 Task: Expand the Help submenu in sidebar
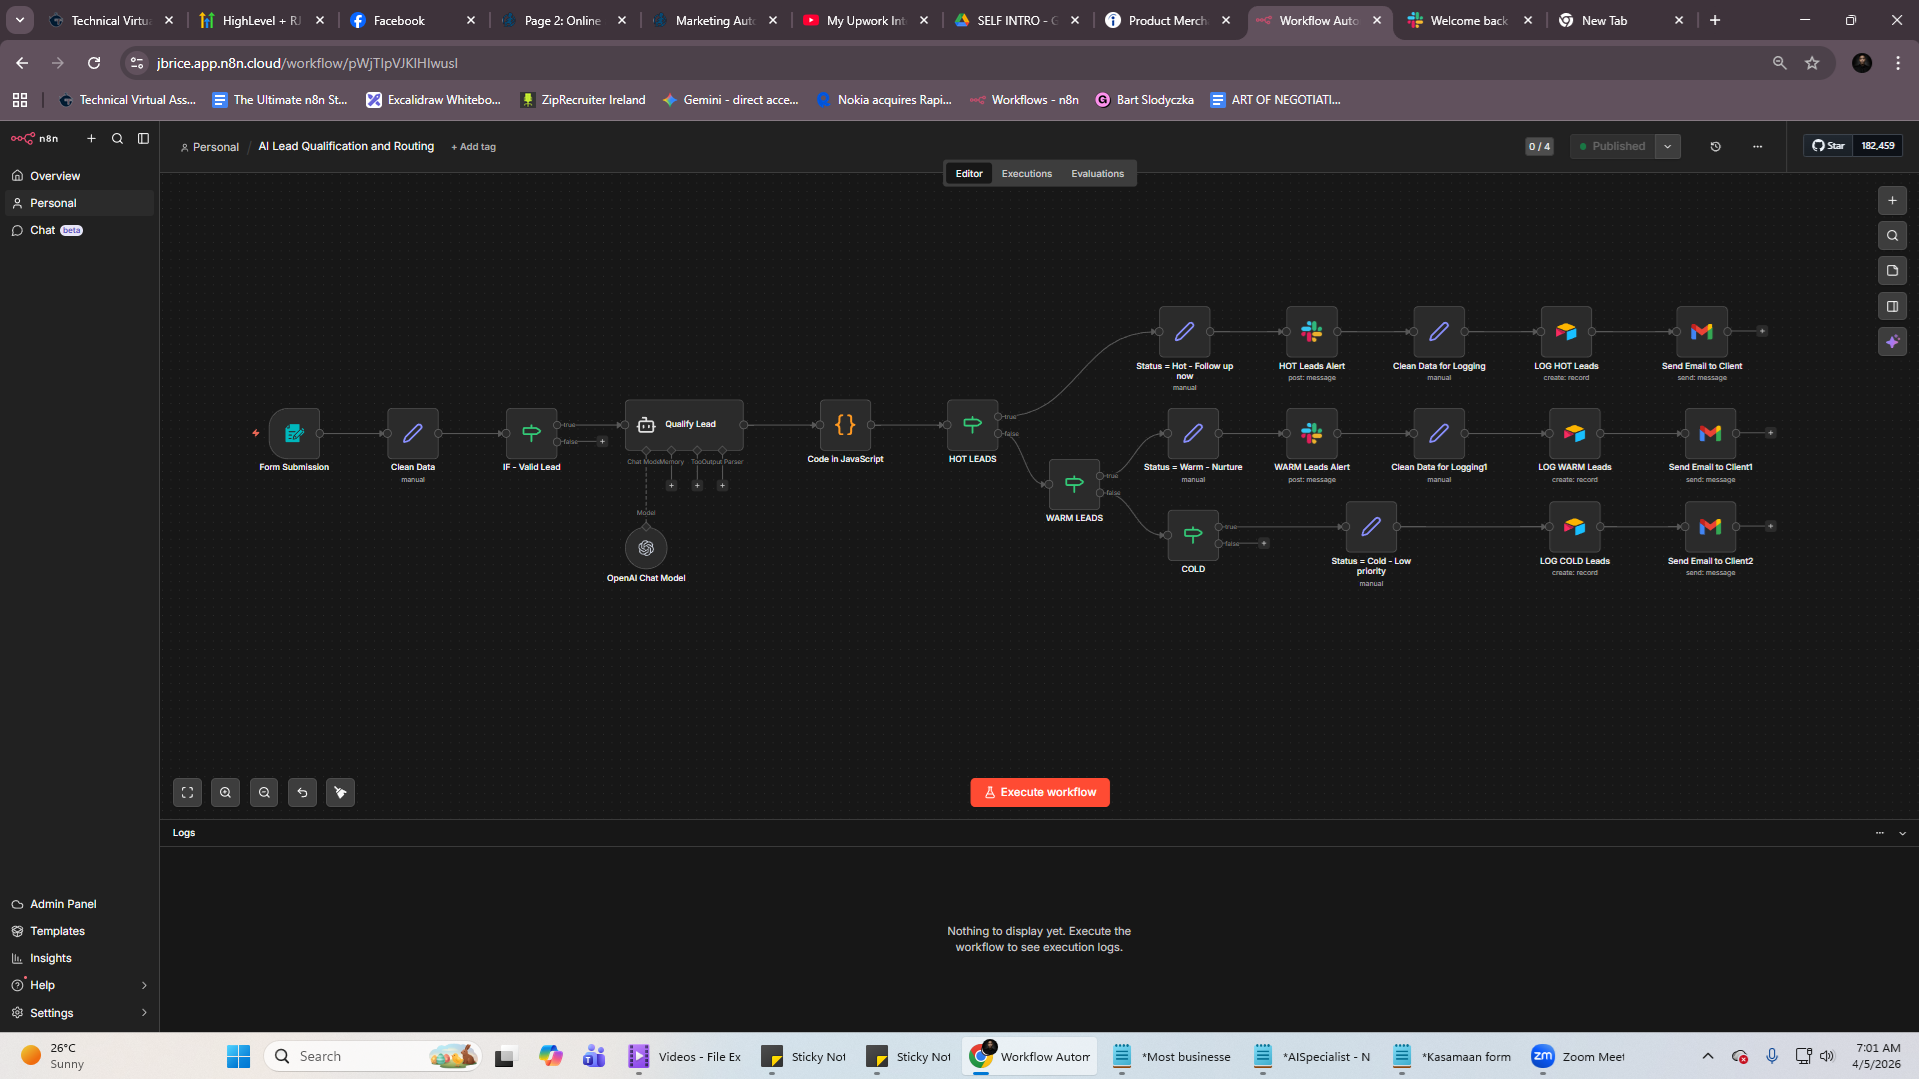pyautogui.click(x=144, y=985)
